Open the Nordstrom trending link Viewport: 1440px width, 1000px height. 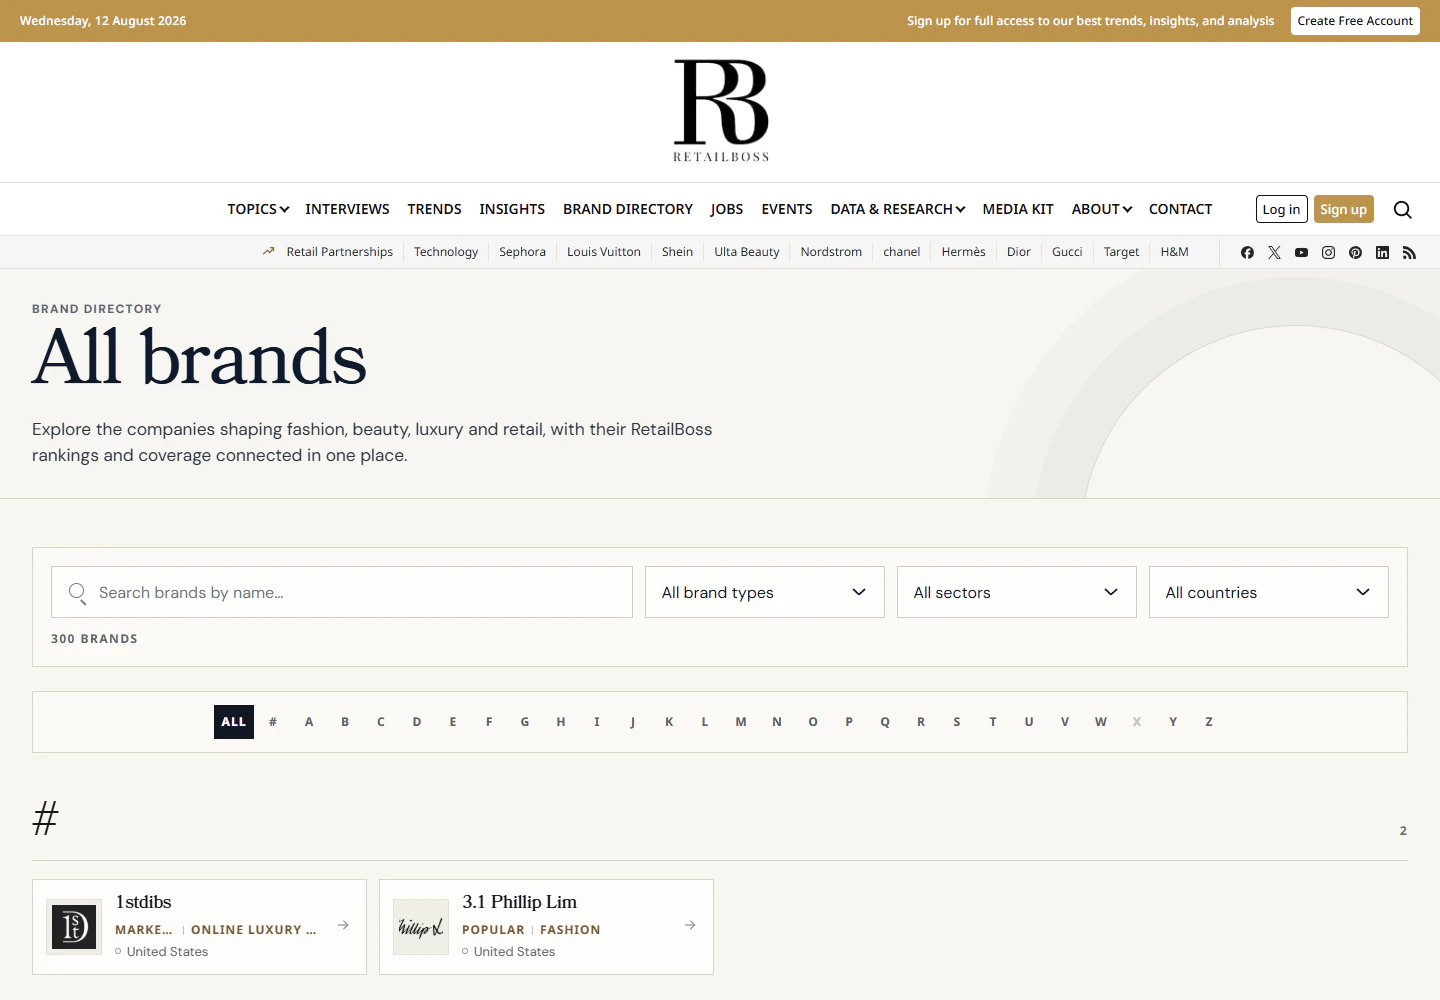coord(831,252)
